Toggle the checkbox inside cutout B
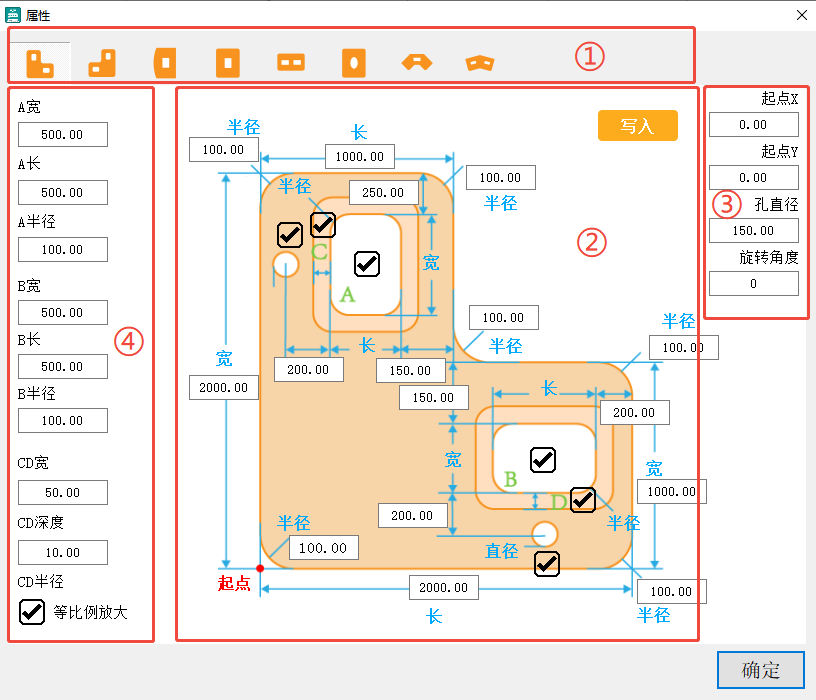Viewport: 816px width, 700px height. (543, 459)
